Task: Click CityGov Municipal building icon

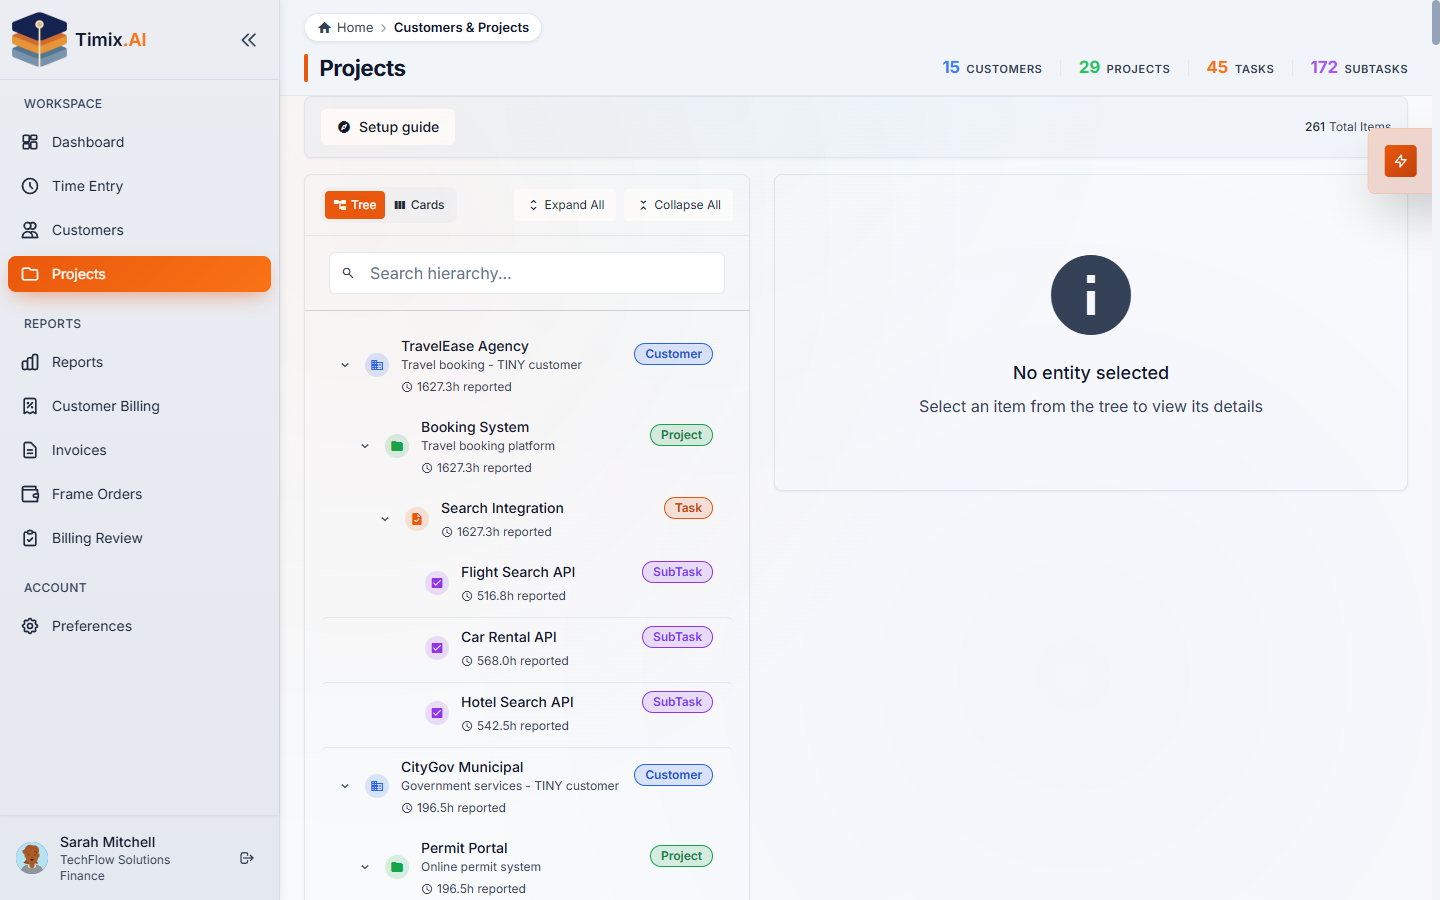Action: coord(377,787)
